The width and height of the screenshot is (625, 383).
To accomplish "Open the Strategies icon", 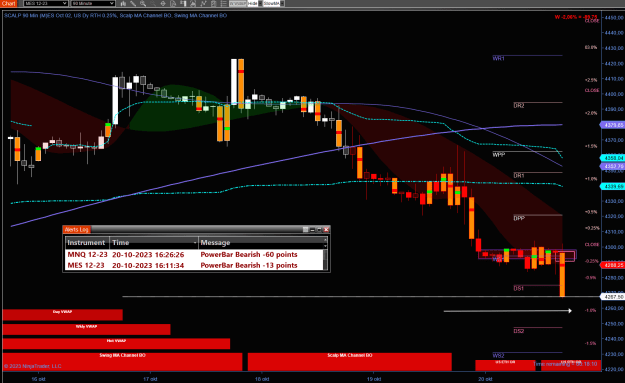I will [x=214, y=4].
